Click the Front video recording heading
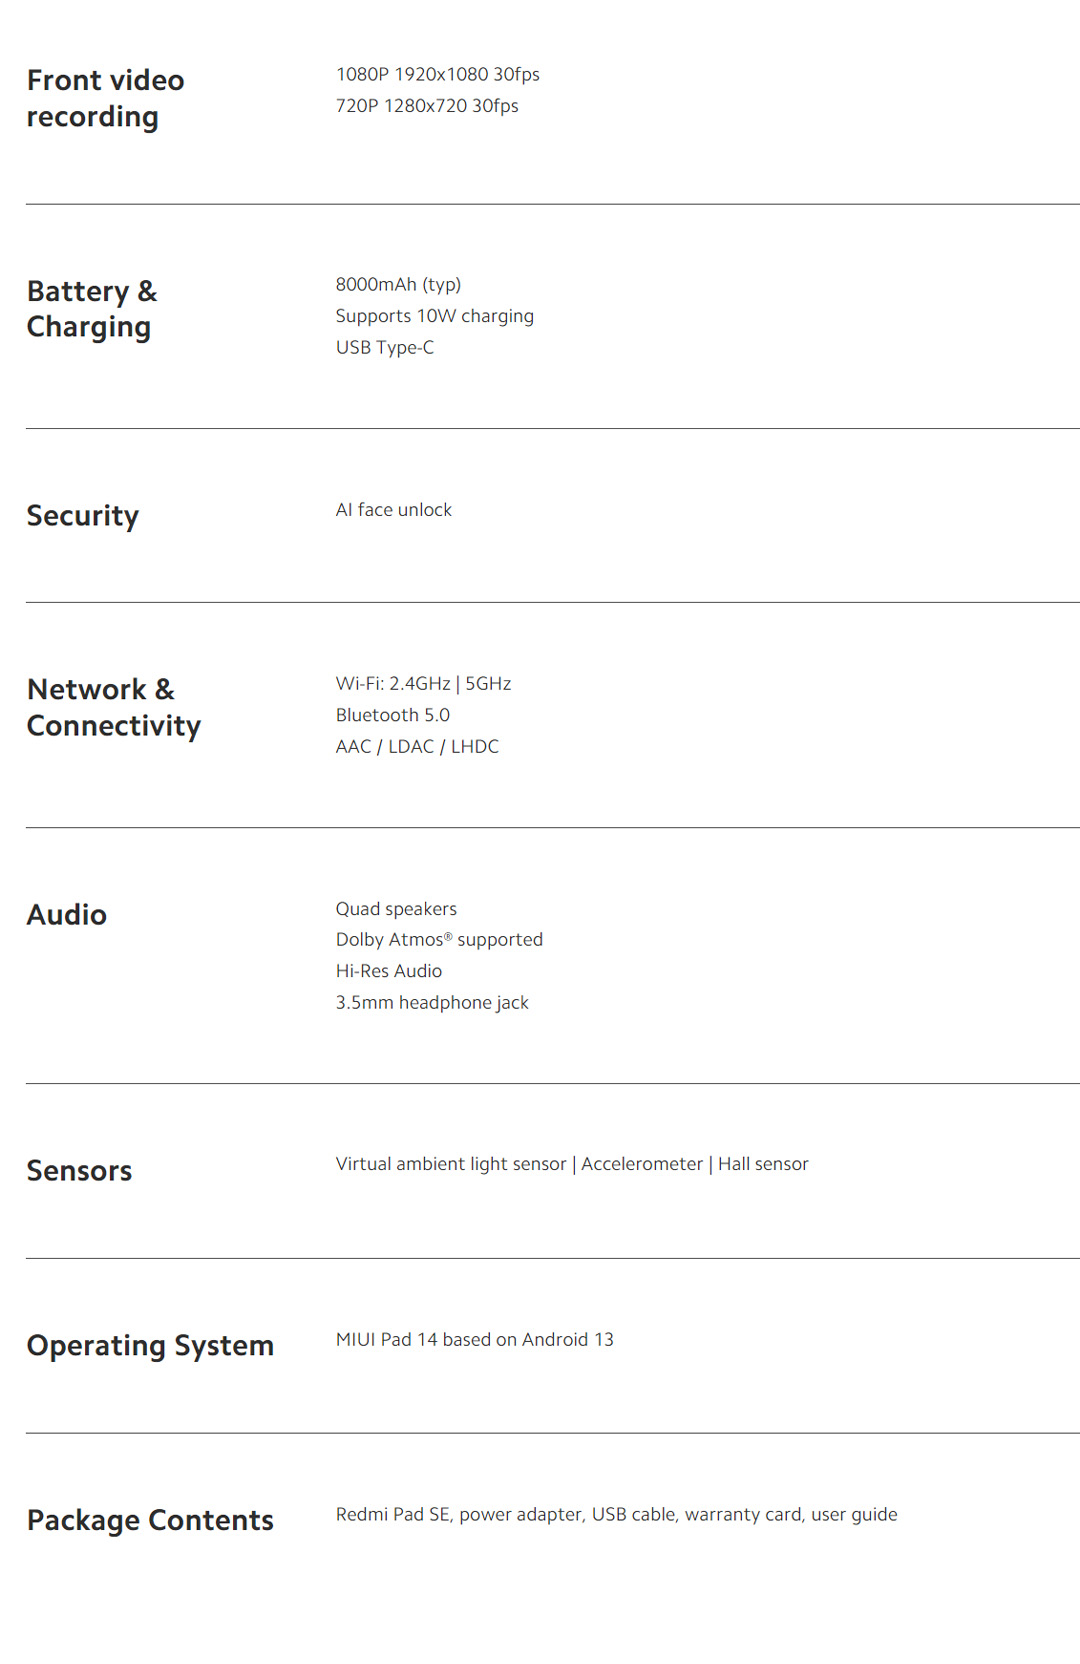 (x=105, y=98)
